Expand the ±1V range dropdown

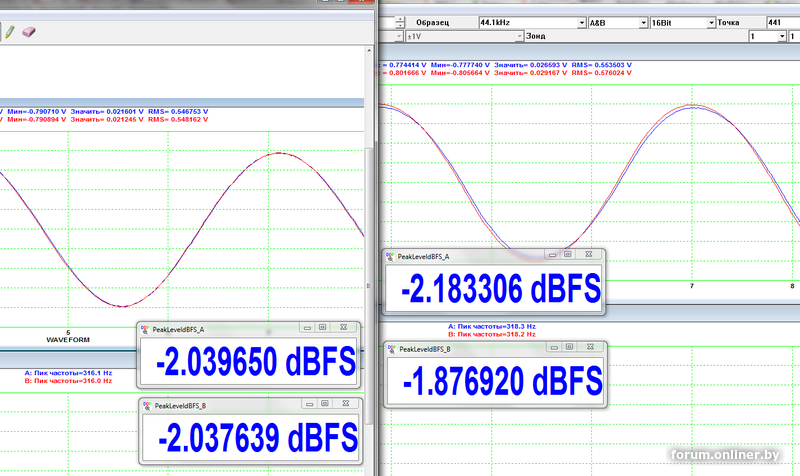(x=521, y=36)
